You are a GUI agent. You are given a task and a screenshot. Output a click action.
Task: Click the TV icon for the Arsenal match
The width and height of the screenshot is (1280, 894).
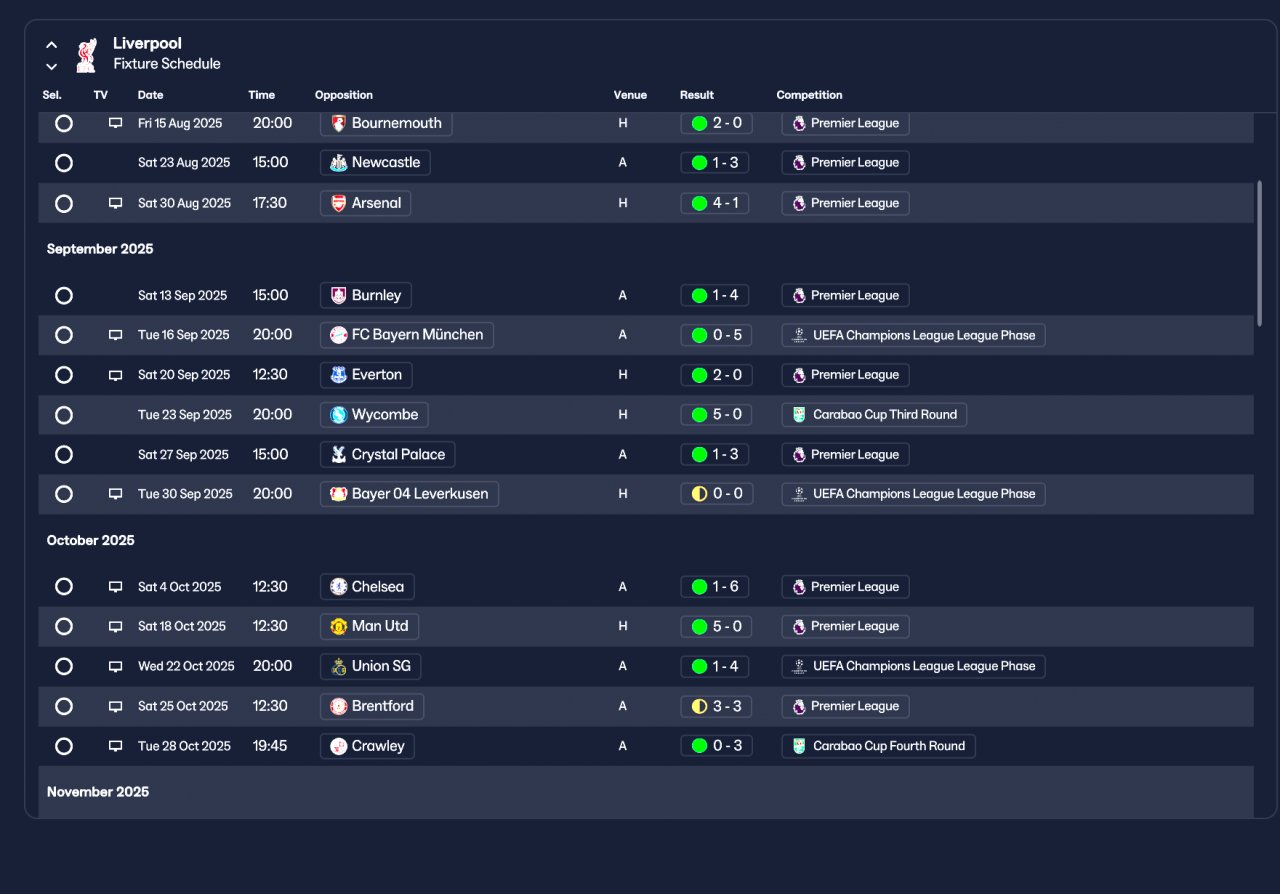coord(115,203)
